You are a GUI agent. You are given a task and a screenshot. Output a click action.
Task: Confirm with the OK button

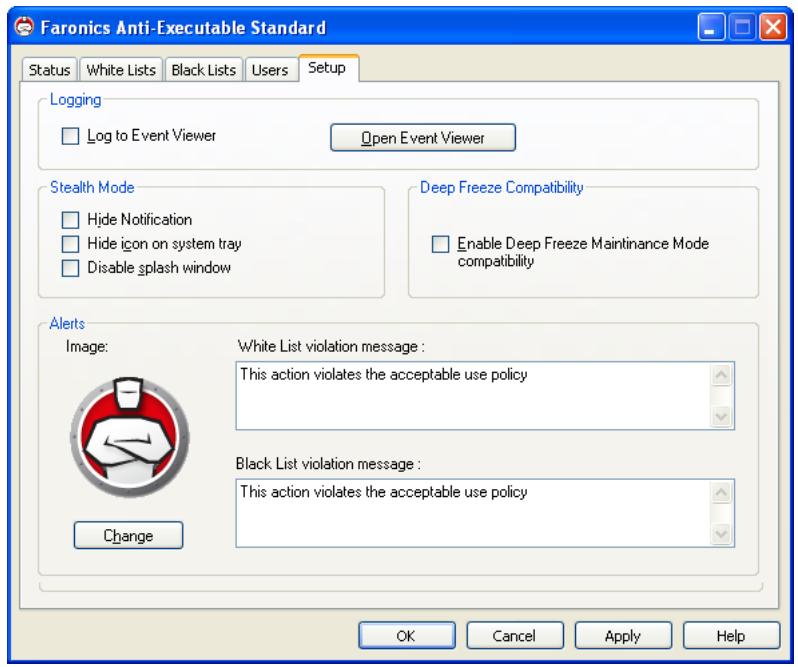(x=406, y=636)
